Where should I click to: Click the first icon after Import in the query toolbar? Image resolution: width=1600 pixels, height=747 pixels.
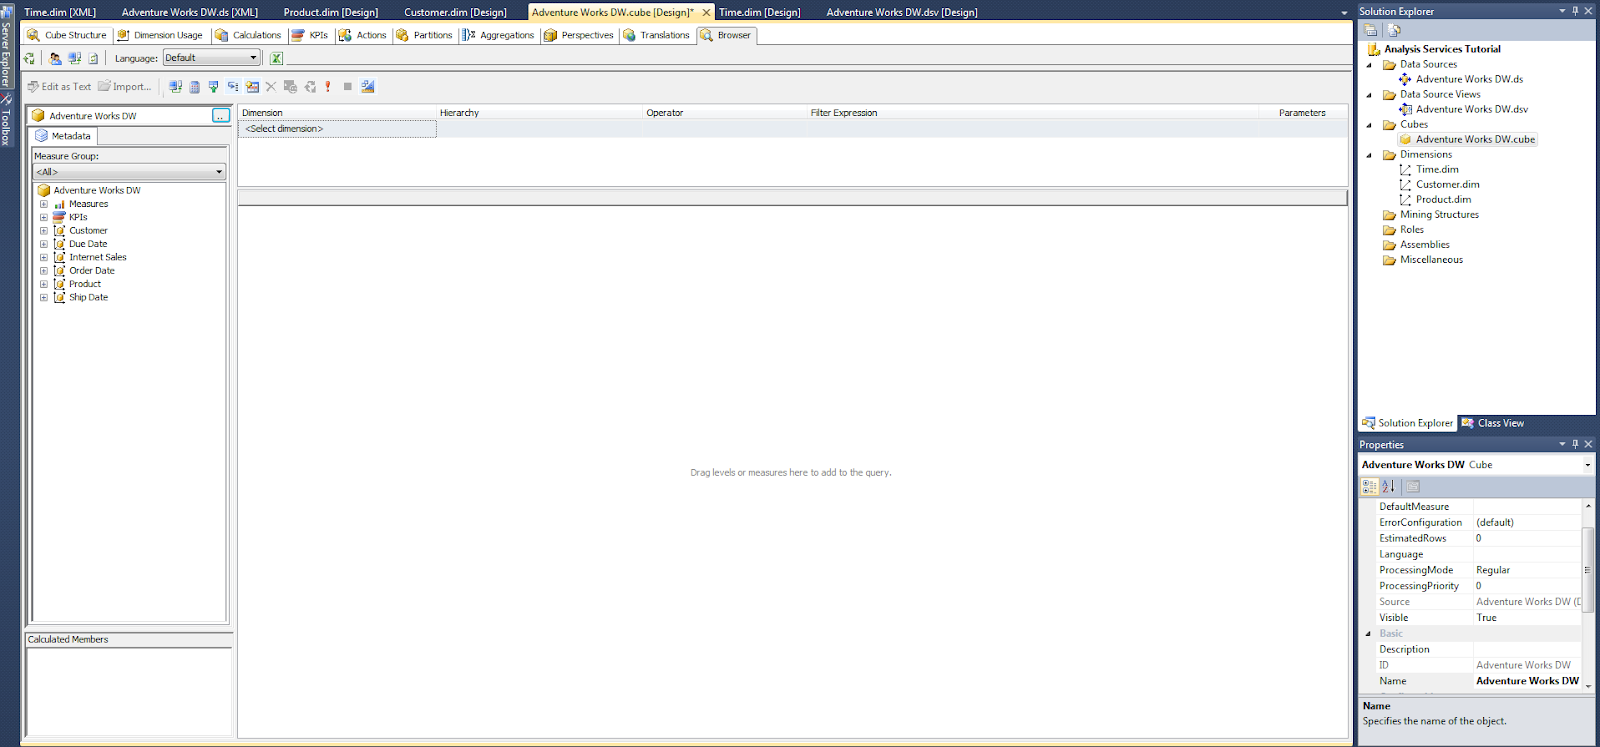click(175, 87)
